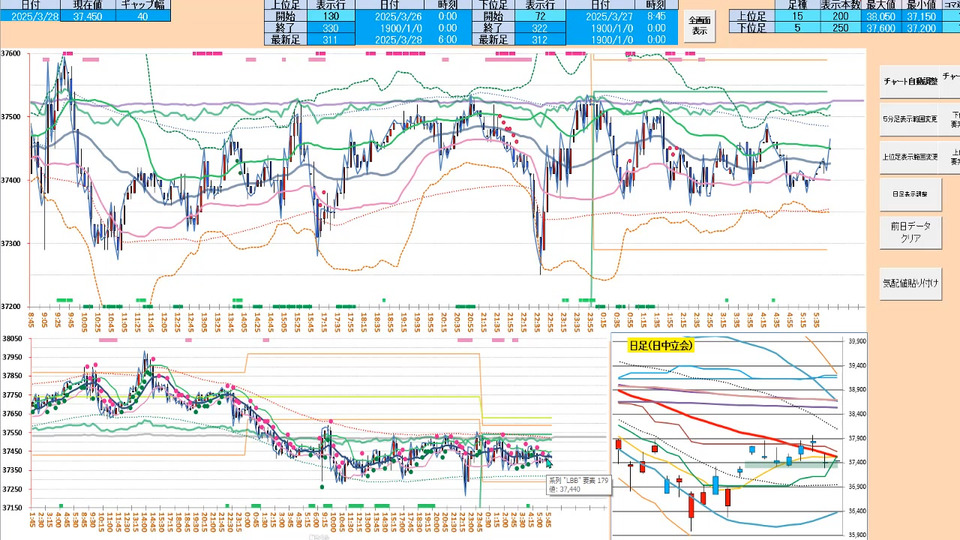Run チャート自動調整 button
Viewport: 960px width, 540px height.
tap(910, 81)
